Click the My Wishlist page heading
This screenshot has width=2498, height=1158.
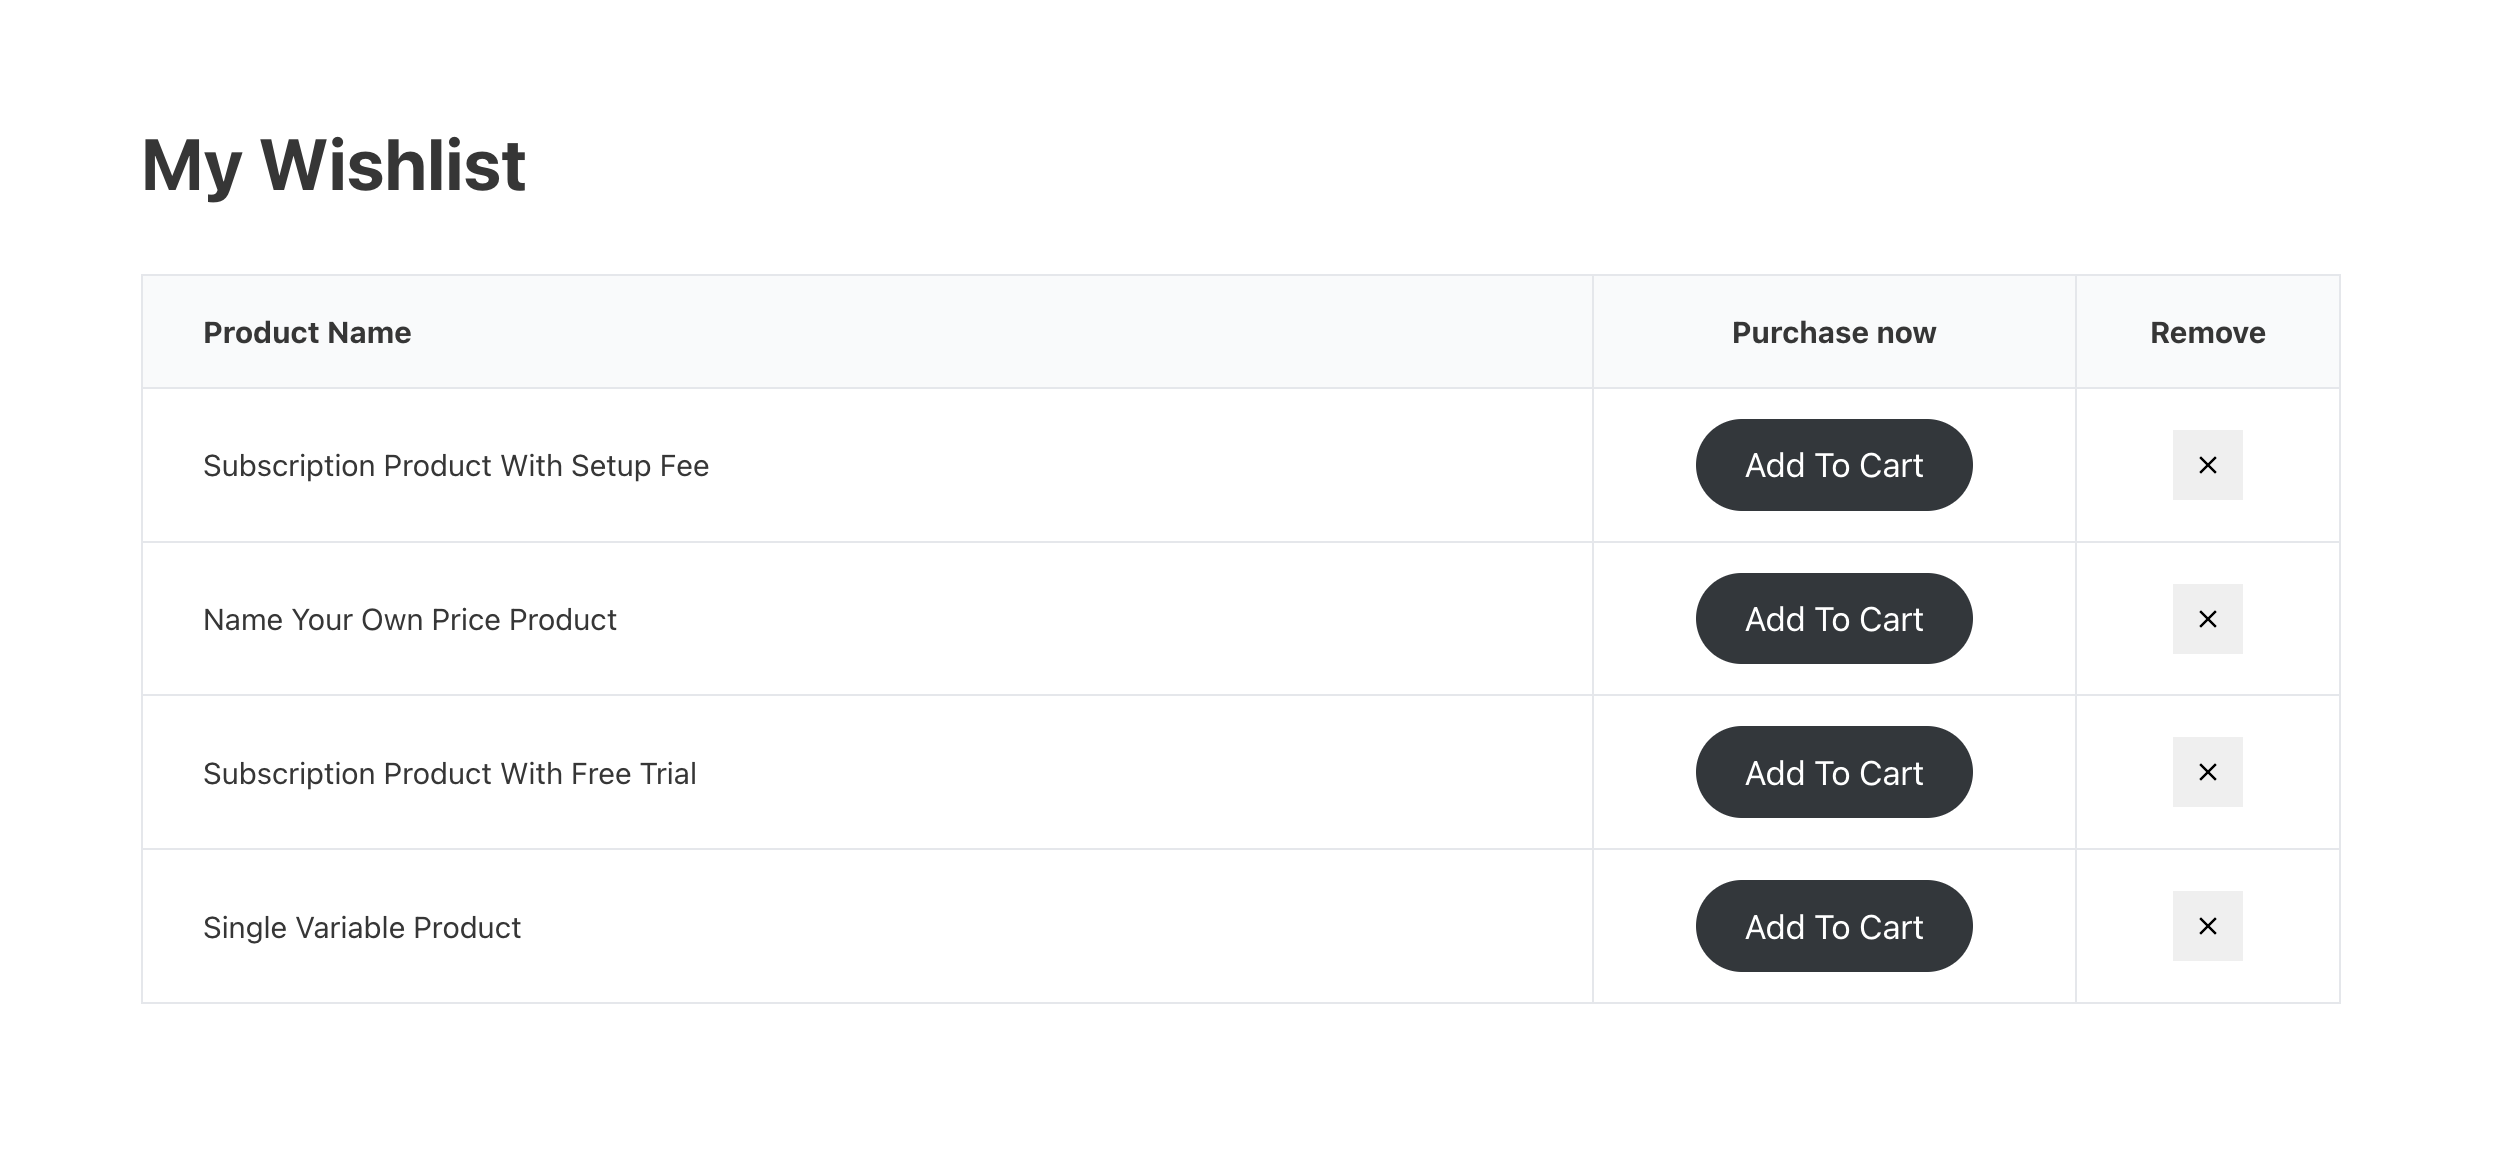(x=334, y=165)
